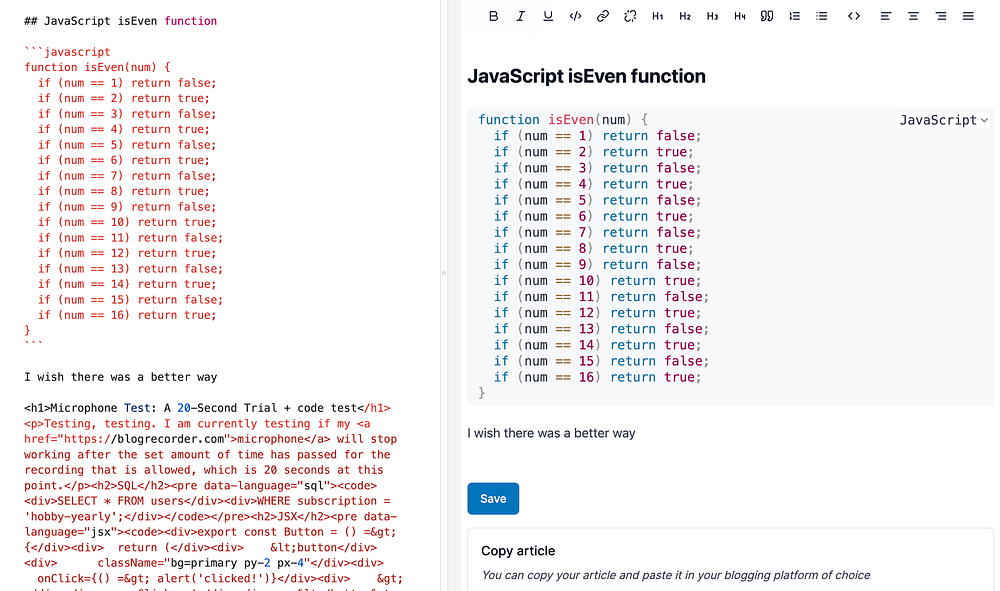Click 'if (num == 16) return true;' in editor code block
The width and height of the screenshot is (1000, 591).
[597, 377]
